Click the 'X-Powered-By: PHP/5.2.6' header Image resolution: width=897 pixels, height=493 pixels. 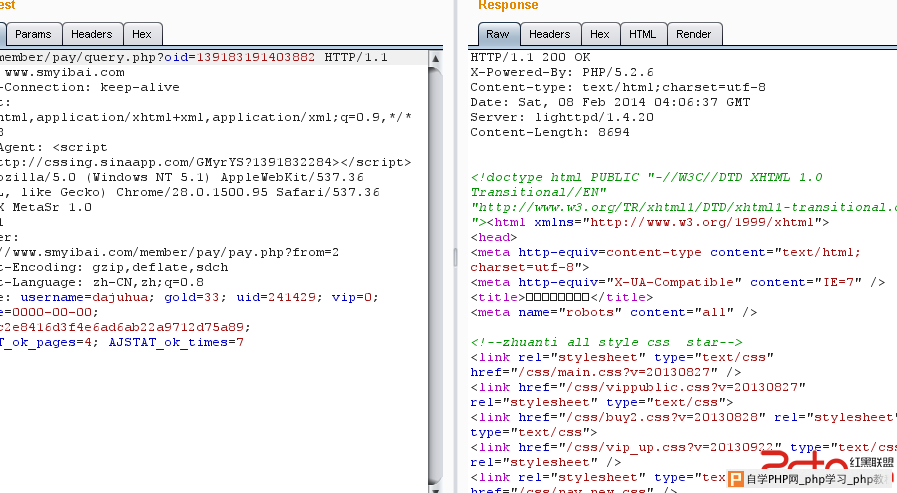562,73
